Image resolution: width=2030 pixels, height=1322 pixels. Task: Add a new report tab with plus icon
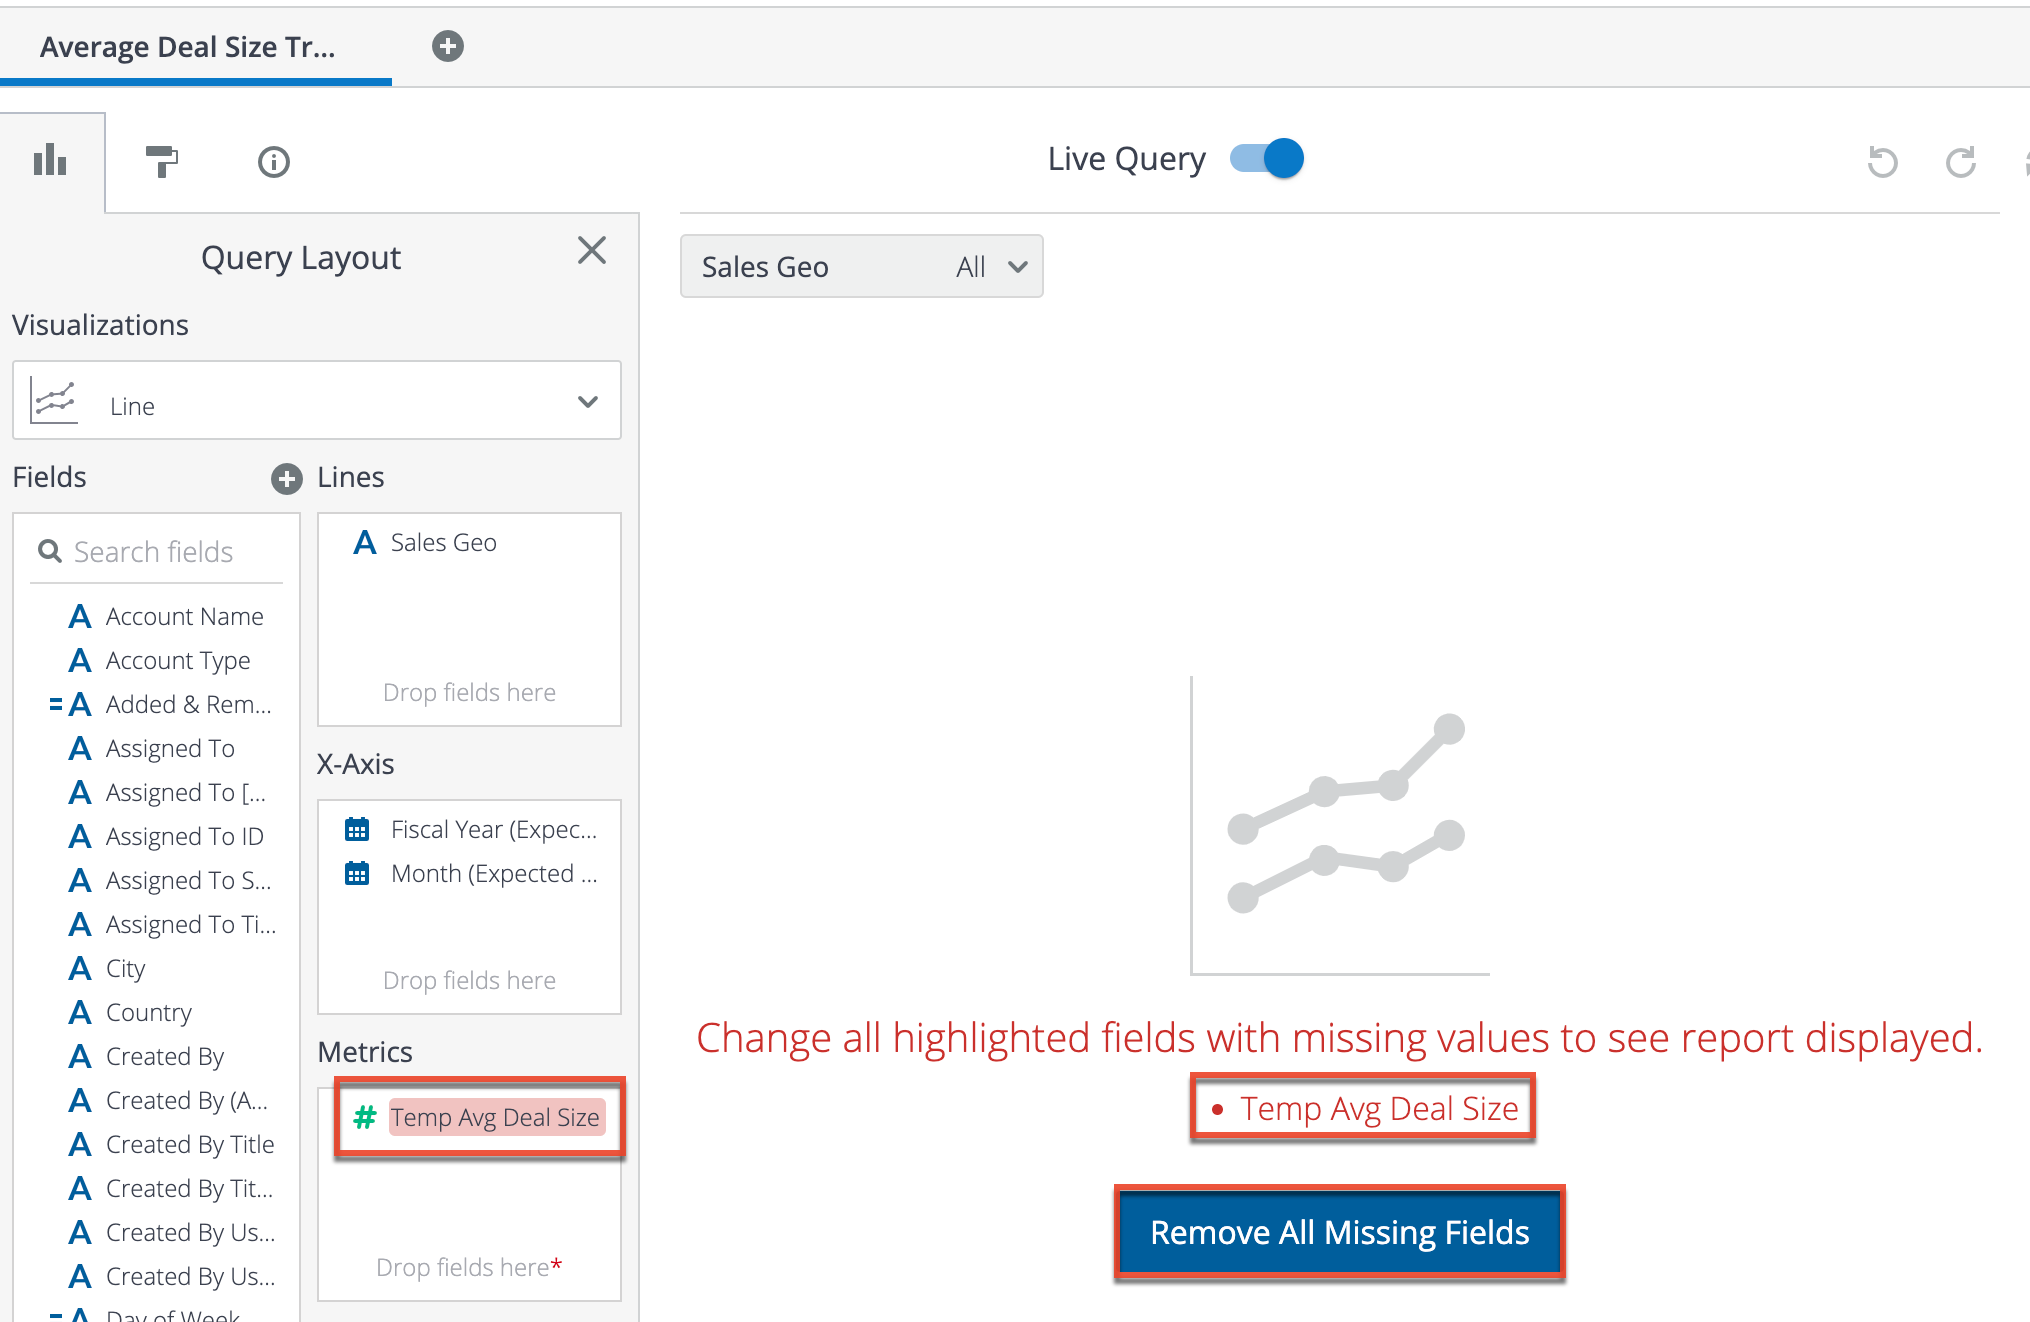(447, 46)
